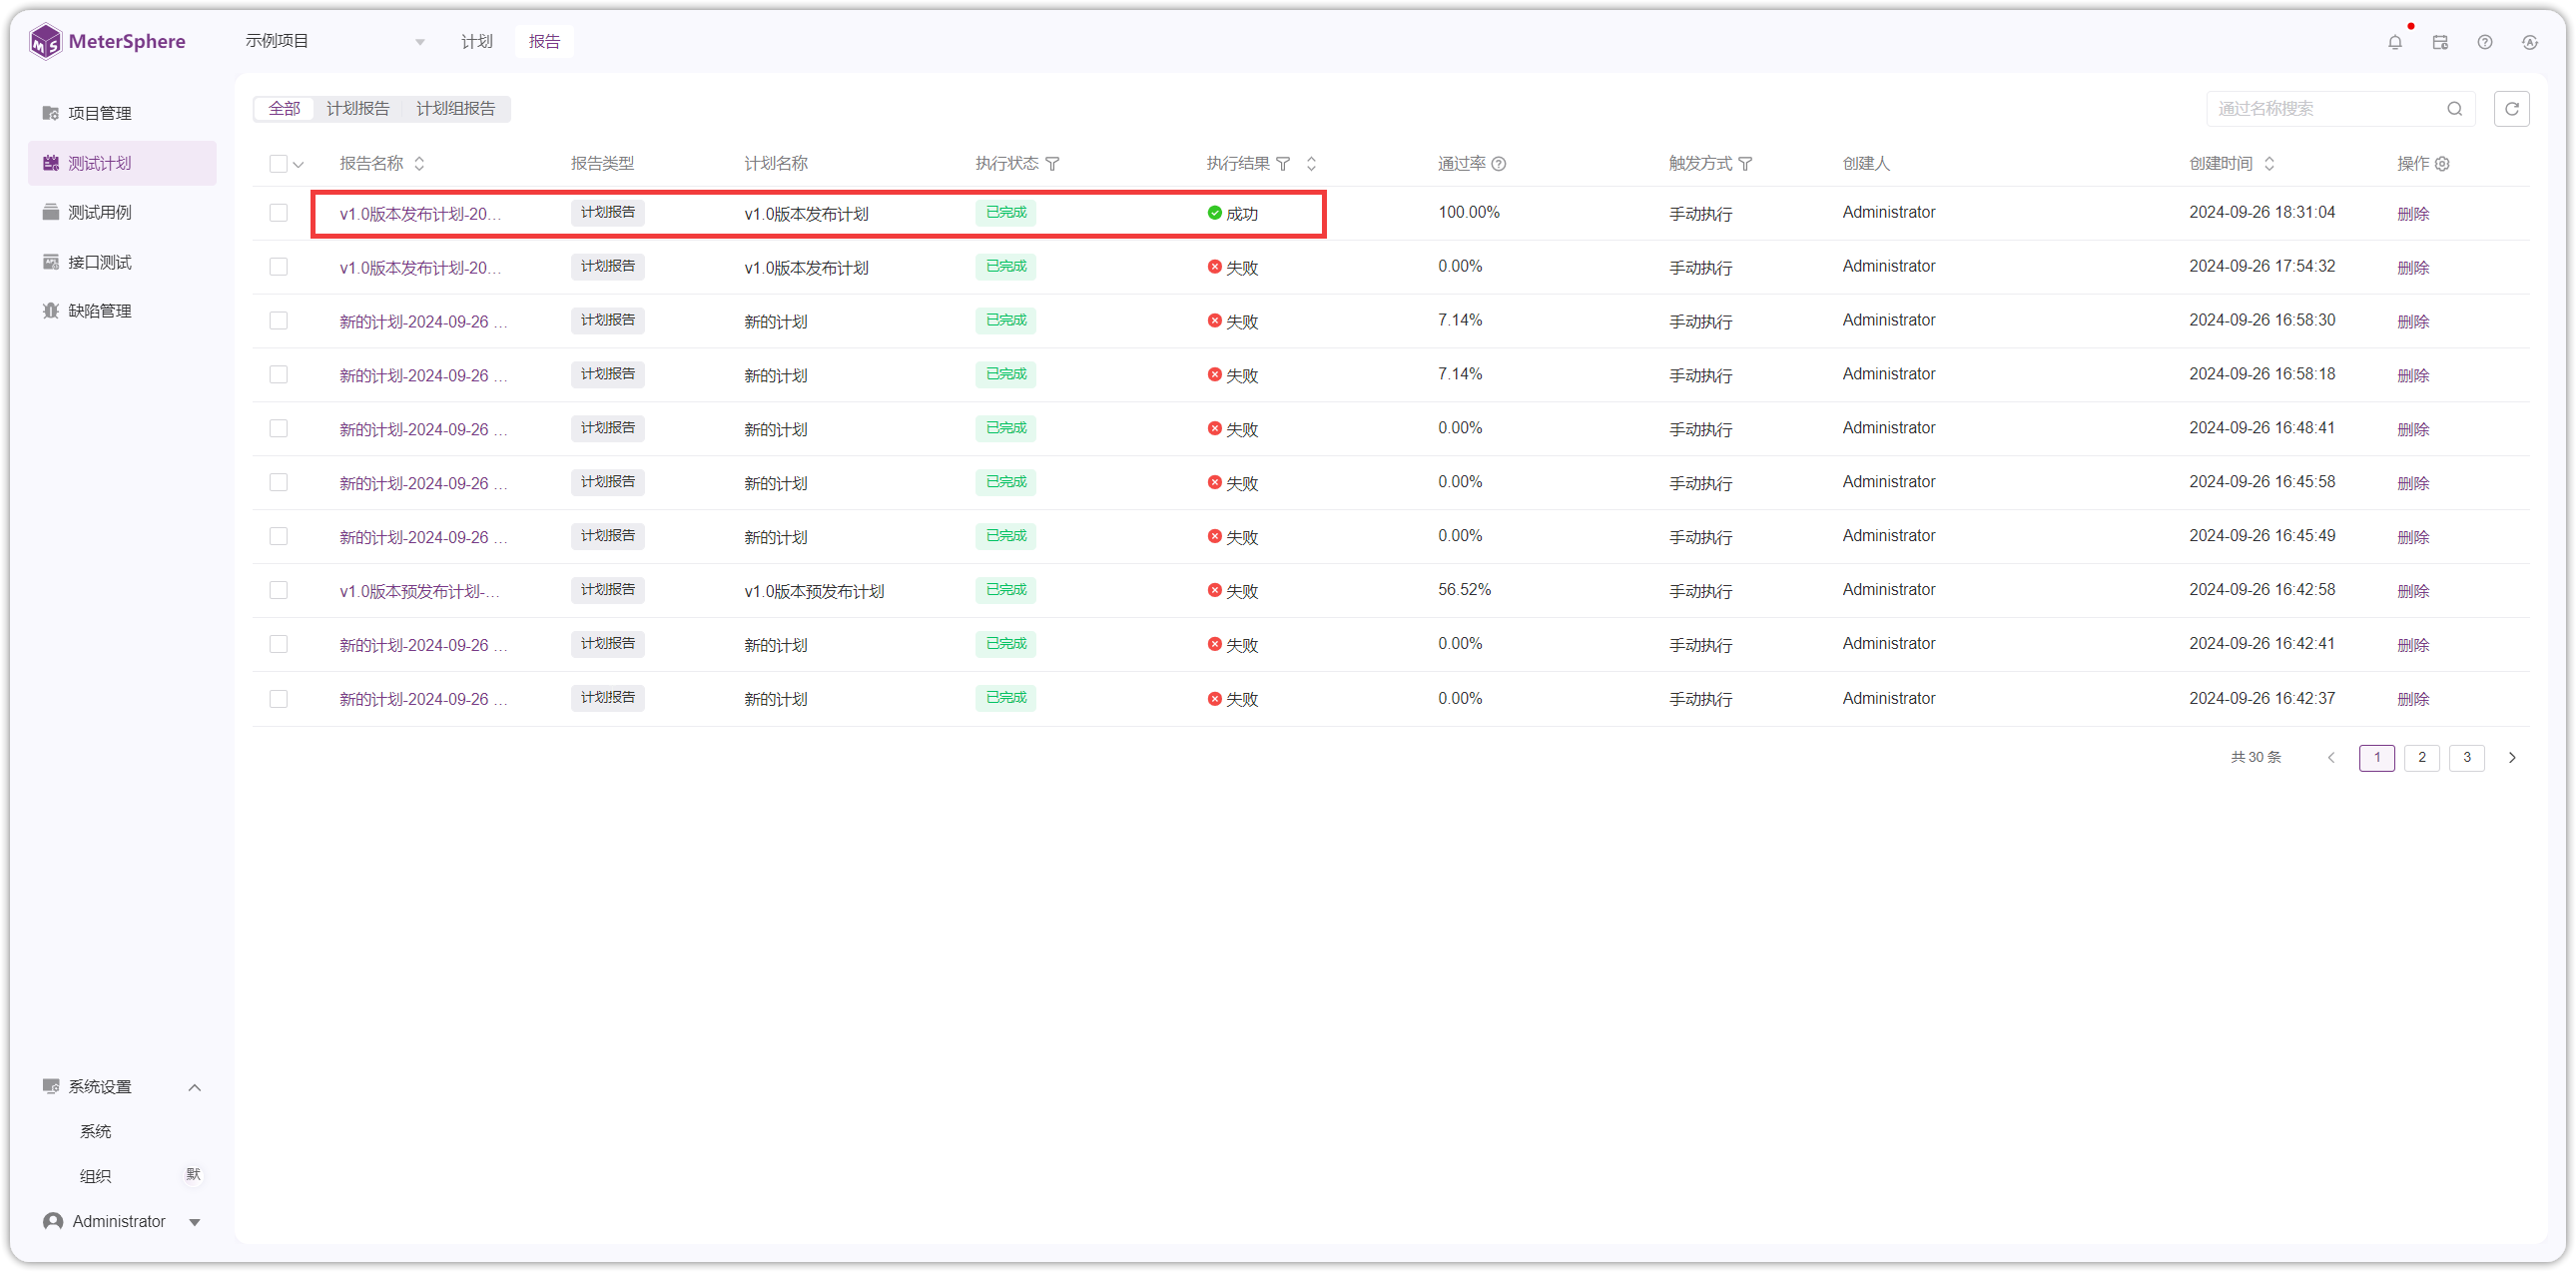Check the row created at 16:58:30

click(x=278, y=321)
